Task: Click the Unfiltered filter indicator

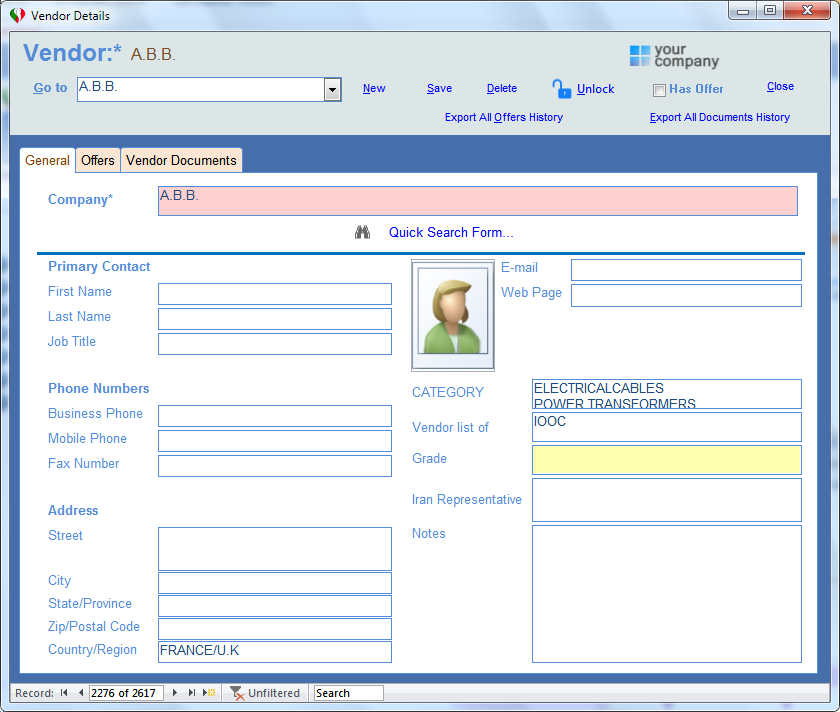Action: [x=265, y=693]
